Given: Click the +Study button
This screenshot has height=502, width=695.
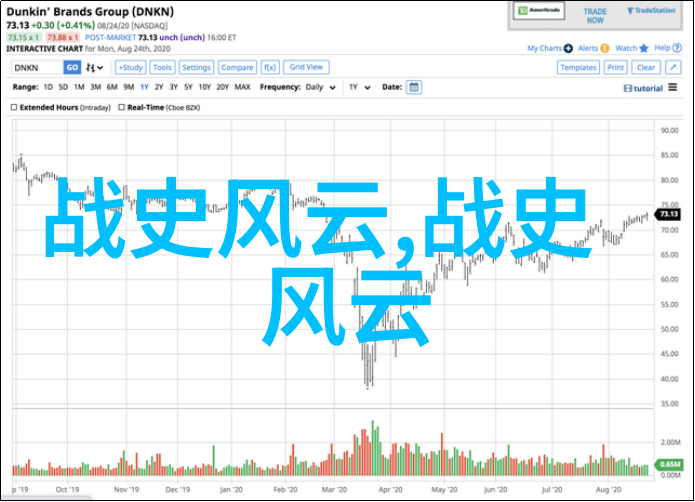Looking at the screenshot, I should click(x=130, y=67).
